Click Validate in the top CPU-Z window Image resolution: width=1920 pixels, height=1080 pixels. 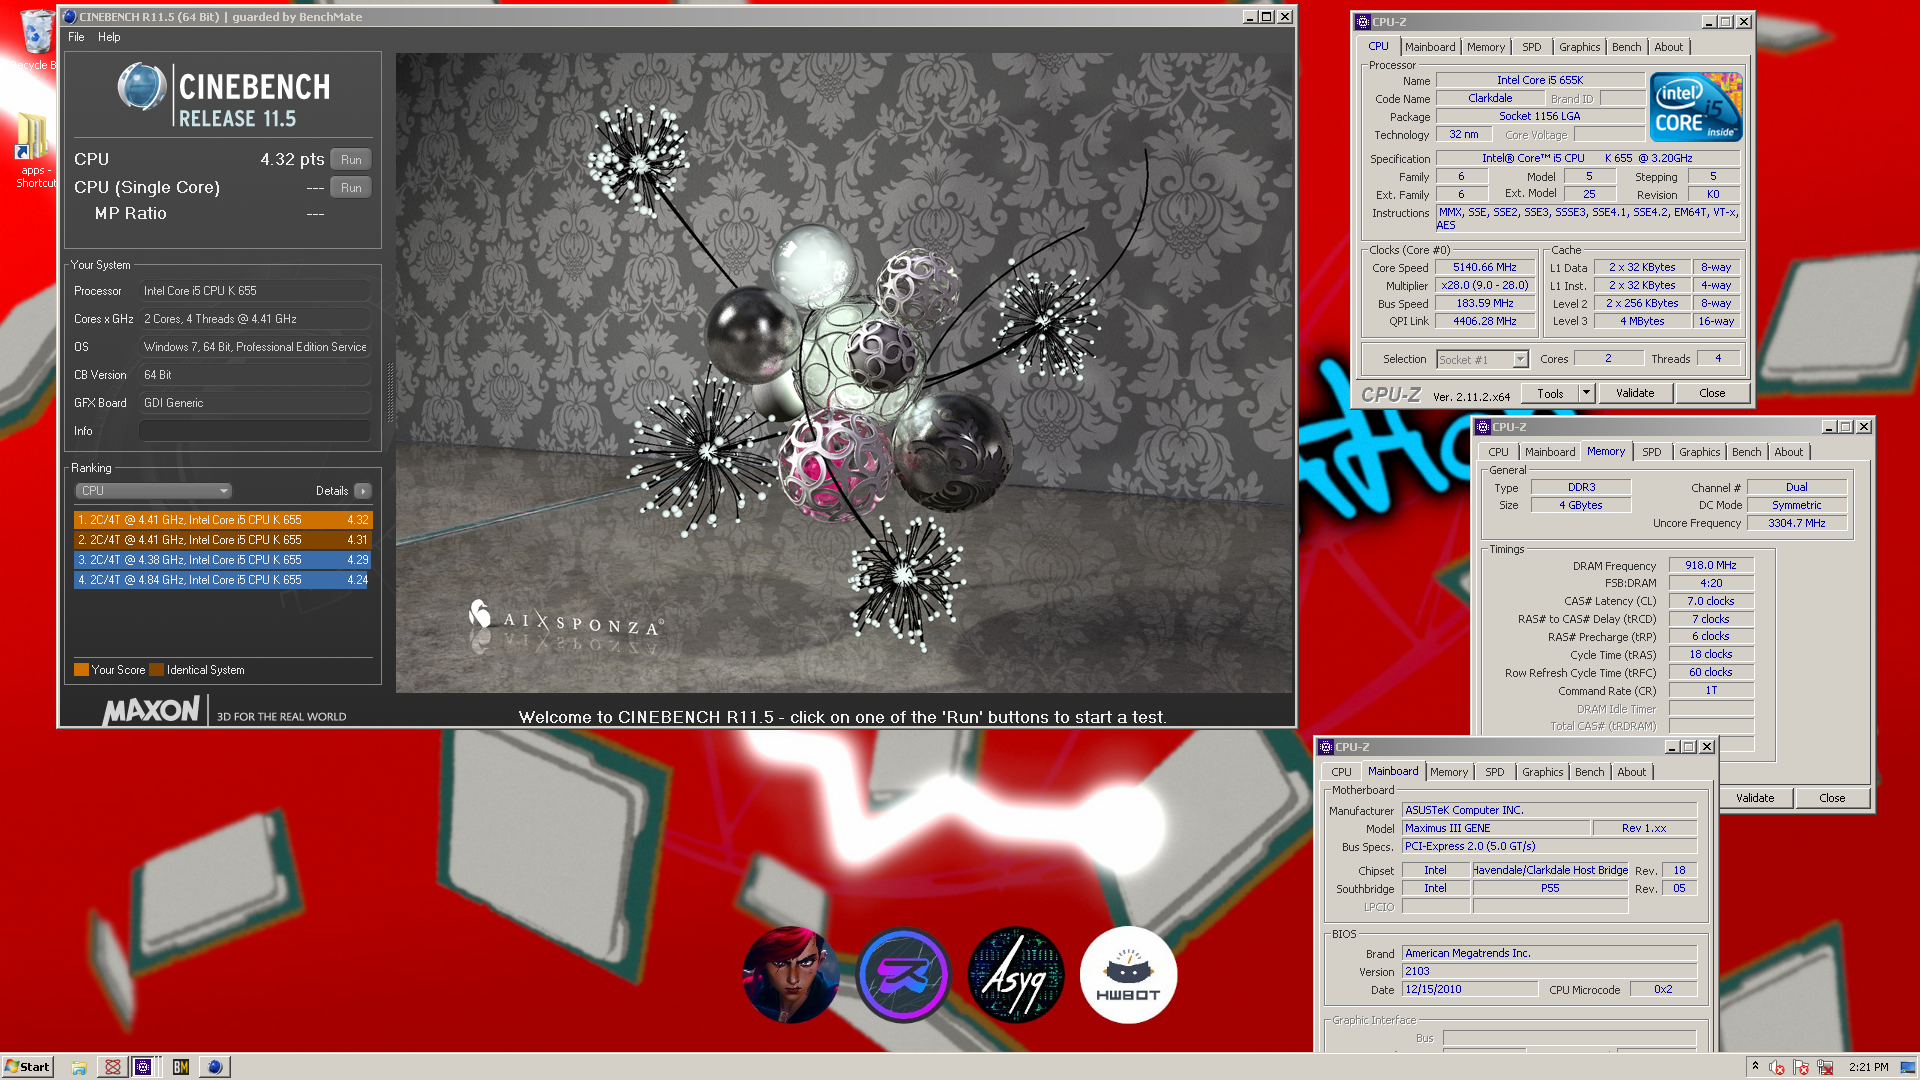point(1635,394)
